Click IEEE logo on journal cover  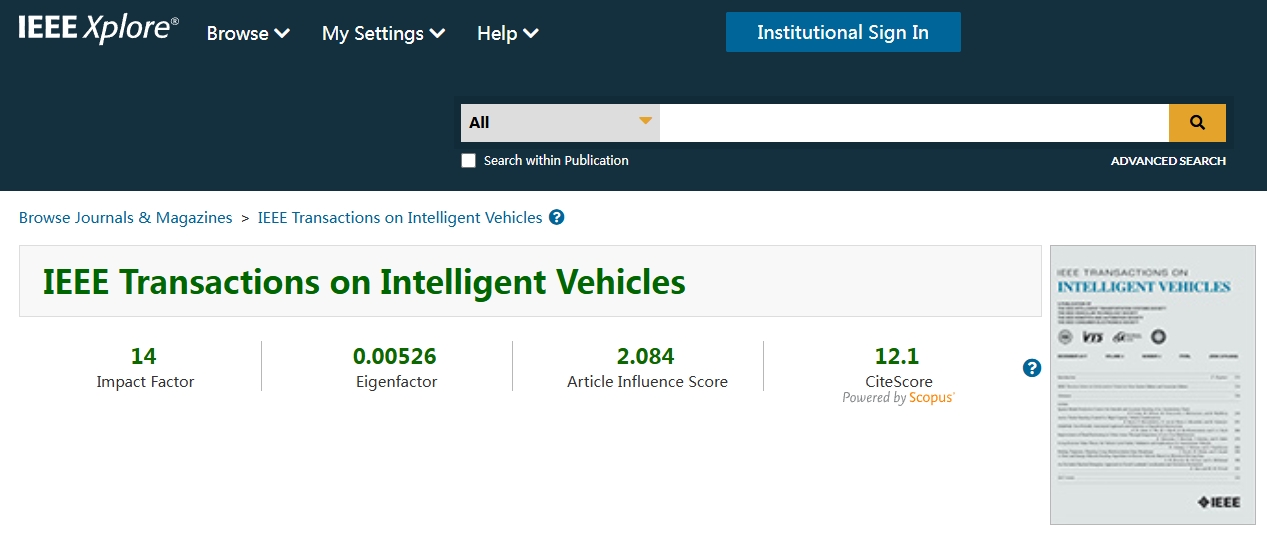click(1218, 502)
